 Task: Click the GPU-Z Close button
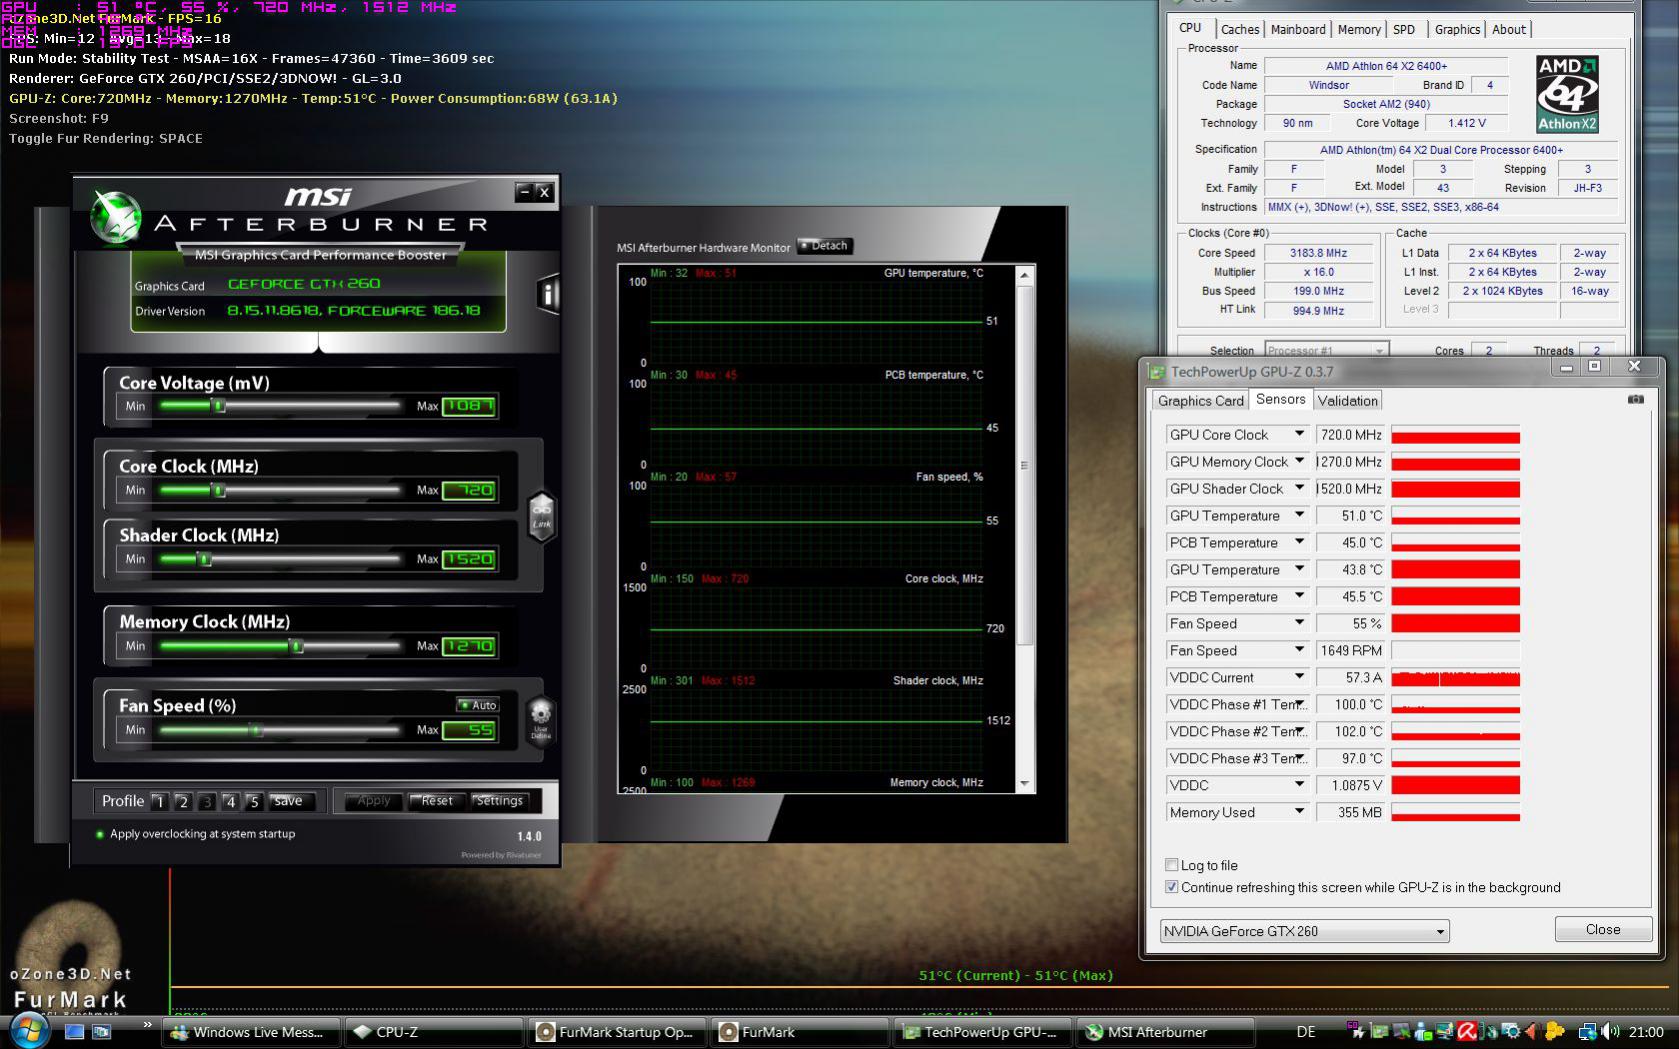tap(1603, 929)
